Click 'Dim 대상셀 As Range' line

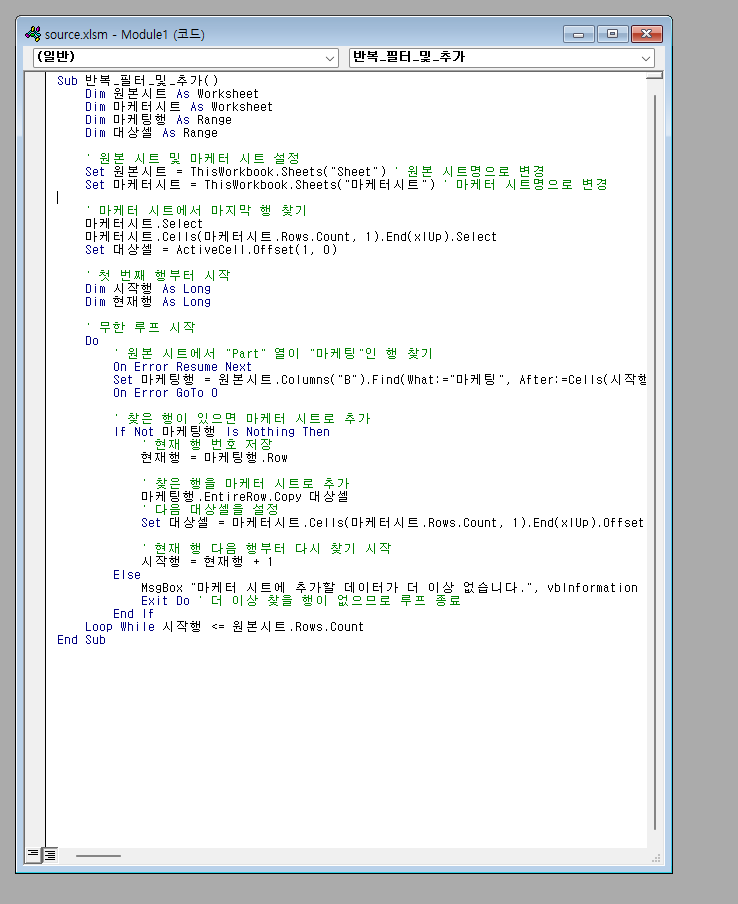(x=151, y=133)
